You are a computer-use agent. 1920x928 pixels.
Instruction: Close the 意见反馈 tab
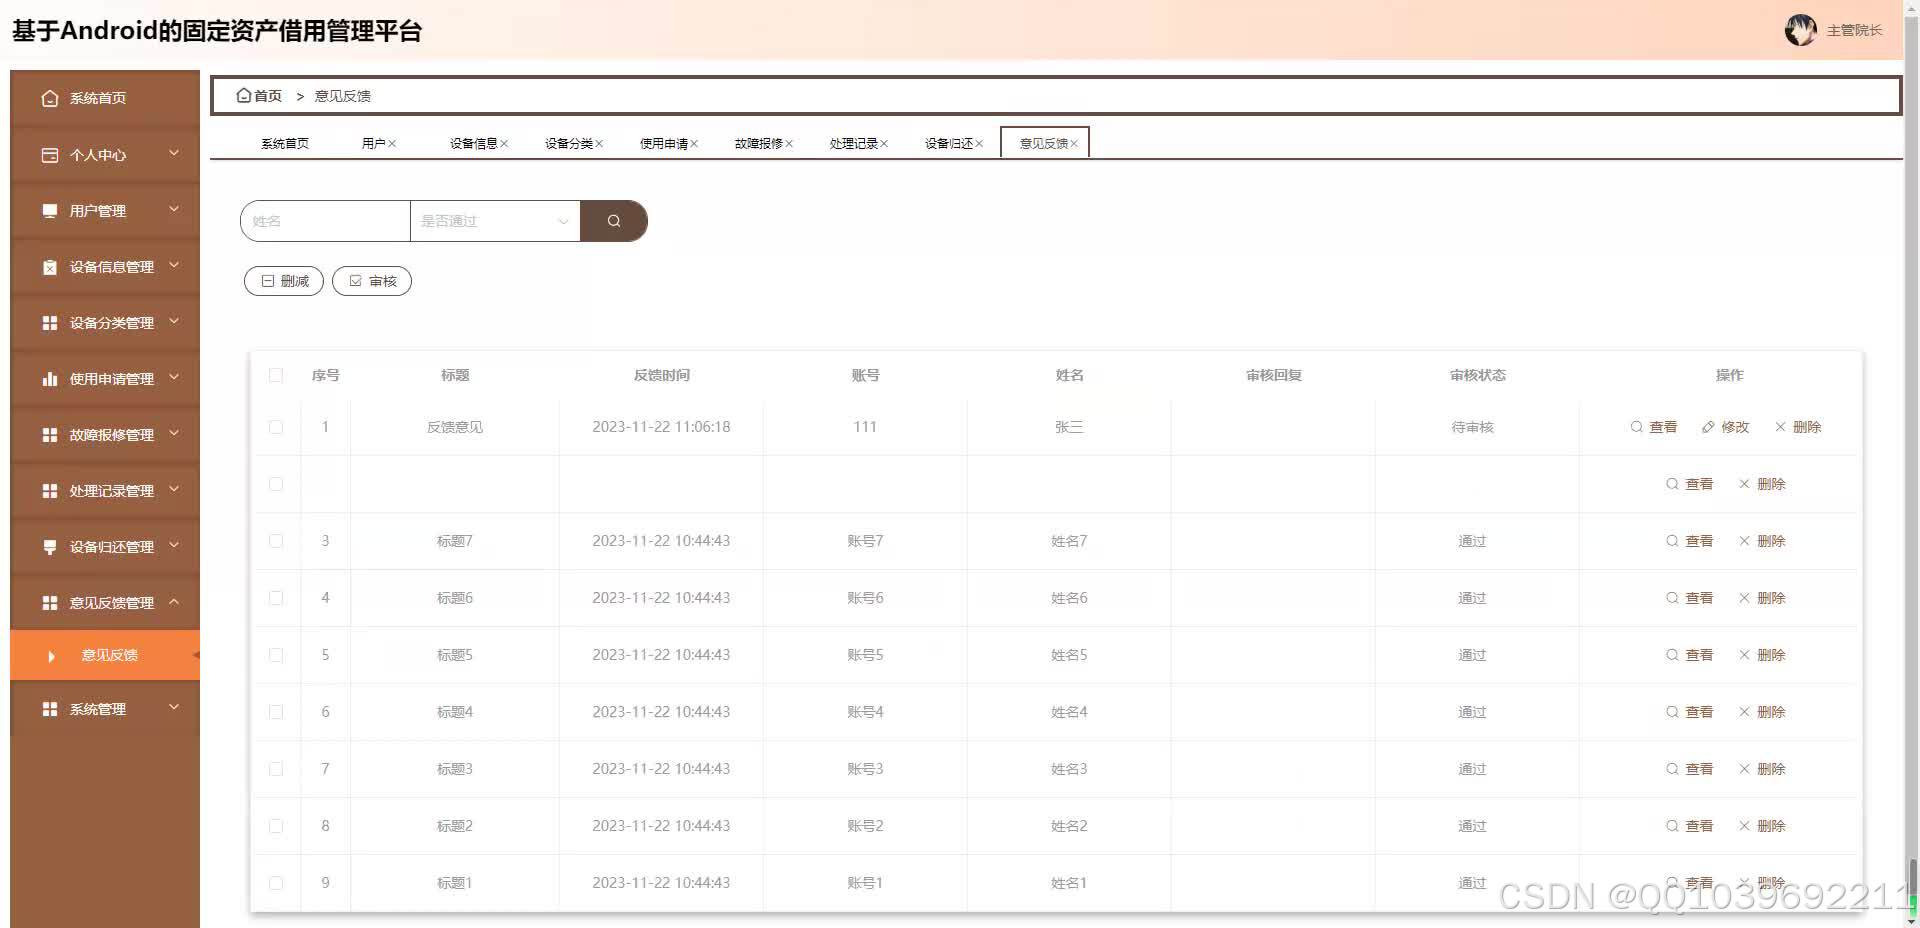click(1074, 144)
